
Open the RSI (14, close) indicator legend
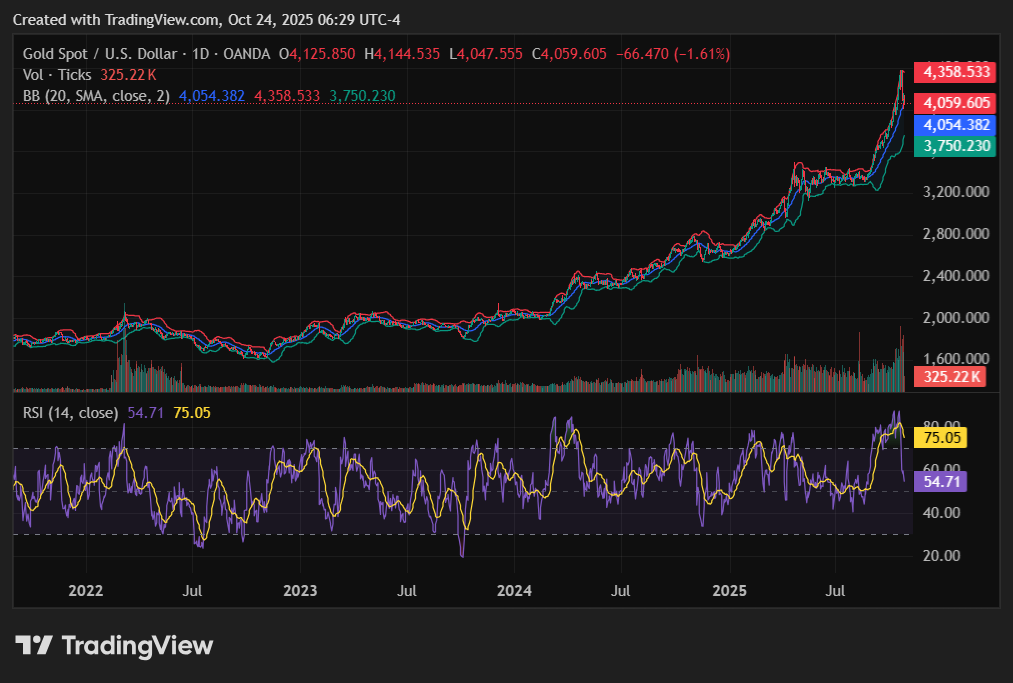click(70, 412)
